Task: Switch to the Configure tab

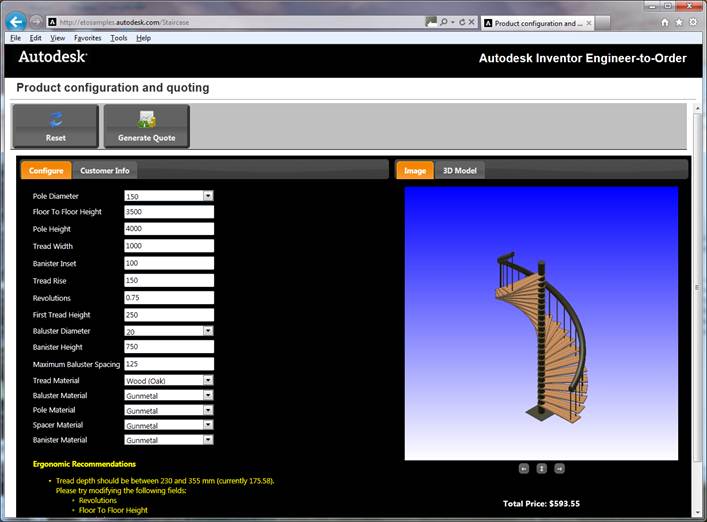Action: [46, 170]
